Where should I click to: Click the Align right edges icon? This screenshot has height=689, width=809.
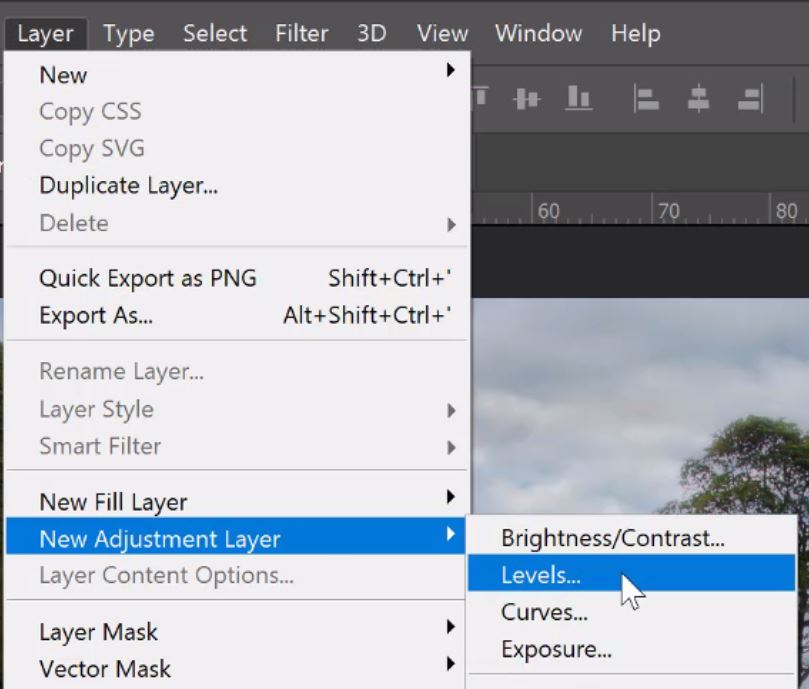(749, 98)
